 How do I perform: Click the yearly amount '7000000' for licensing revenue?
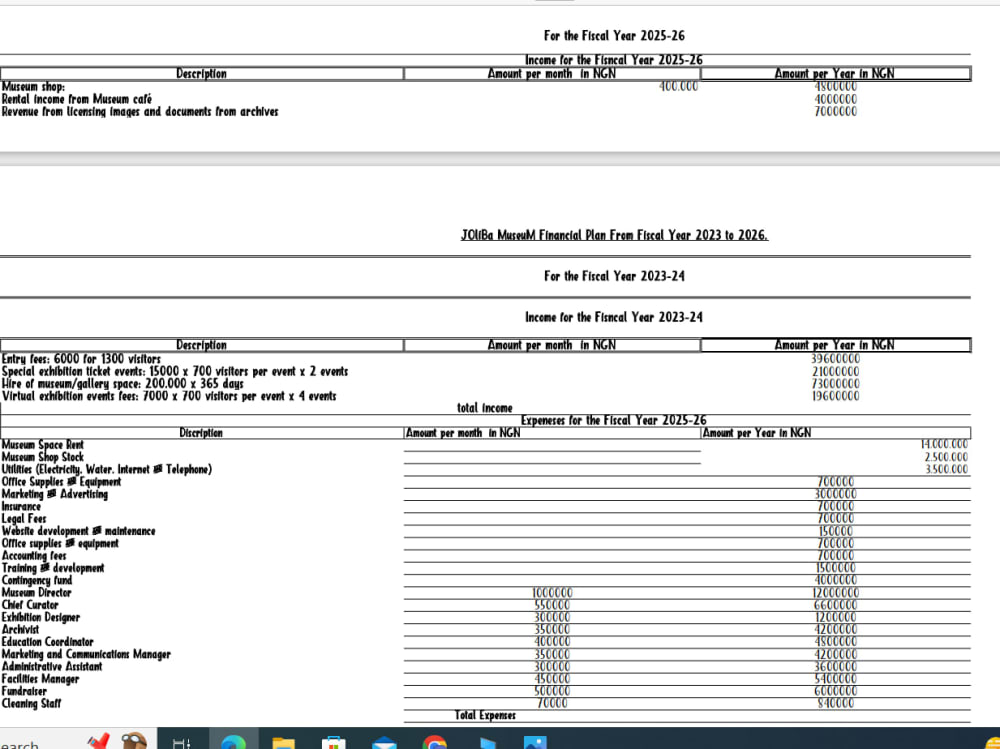click(x=835, y=112)
